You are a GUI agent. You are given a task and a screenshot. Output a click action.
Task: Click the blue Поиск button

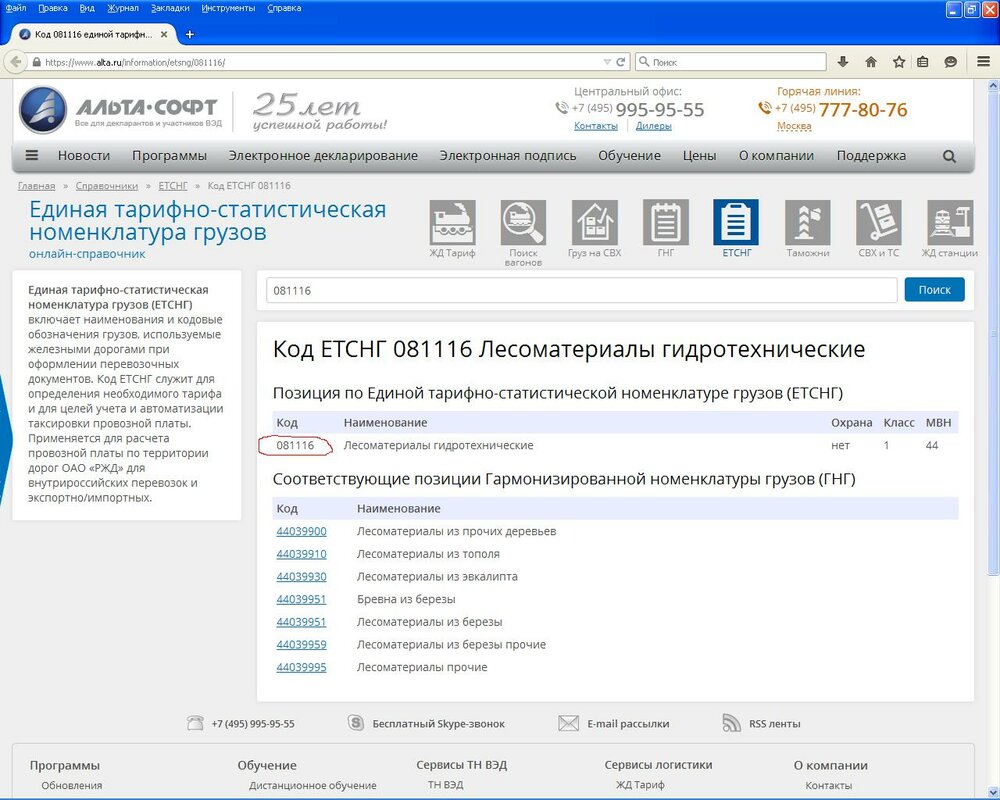pos(934,290)
